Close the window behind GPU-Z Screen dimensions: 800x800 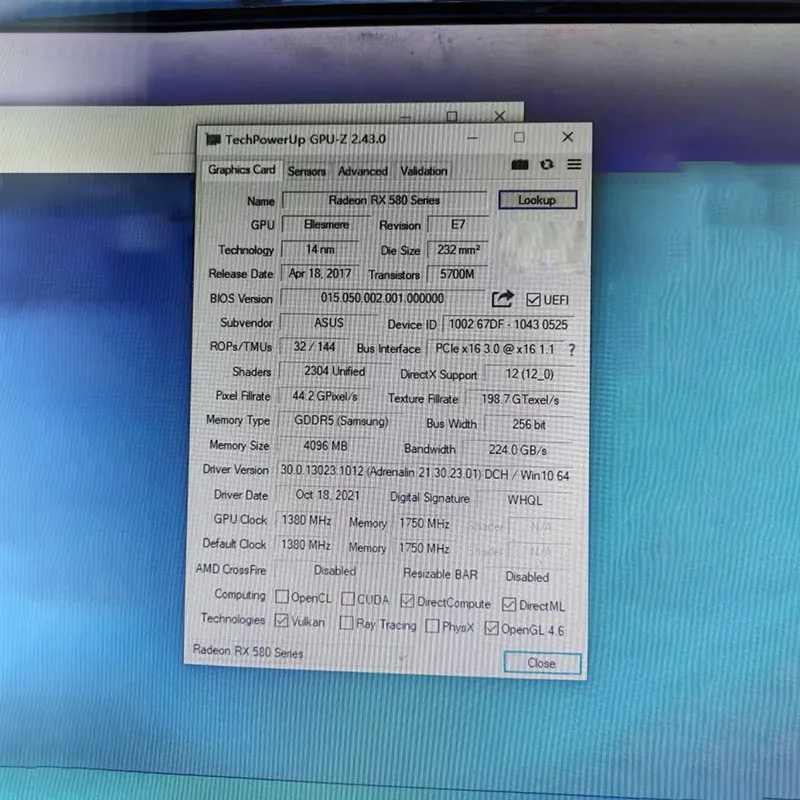pos(499,116)
